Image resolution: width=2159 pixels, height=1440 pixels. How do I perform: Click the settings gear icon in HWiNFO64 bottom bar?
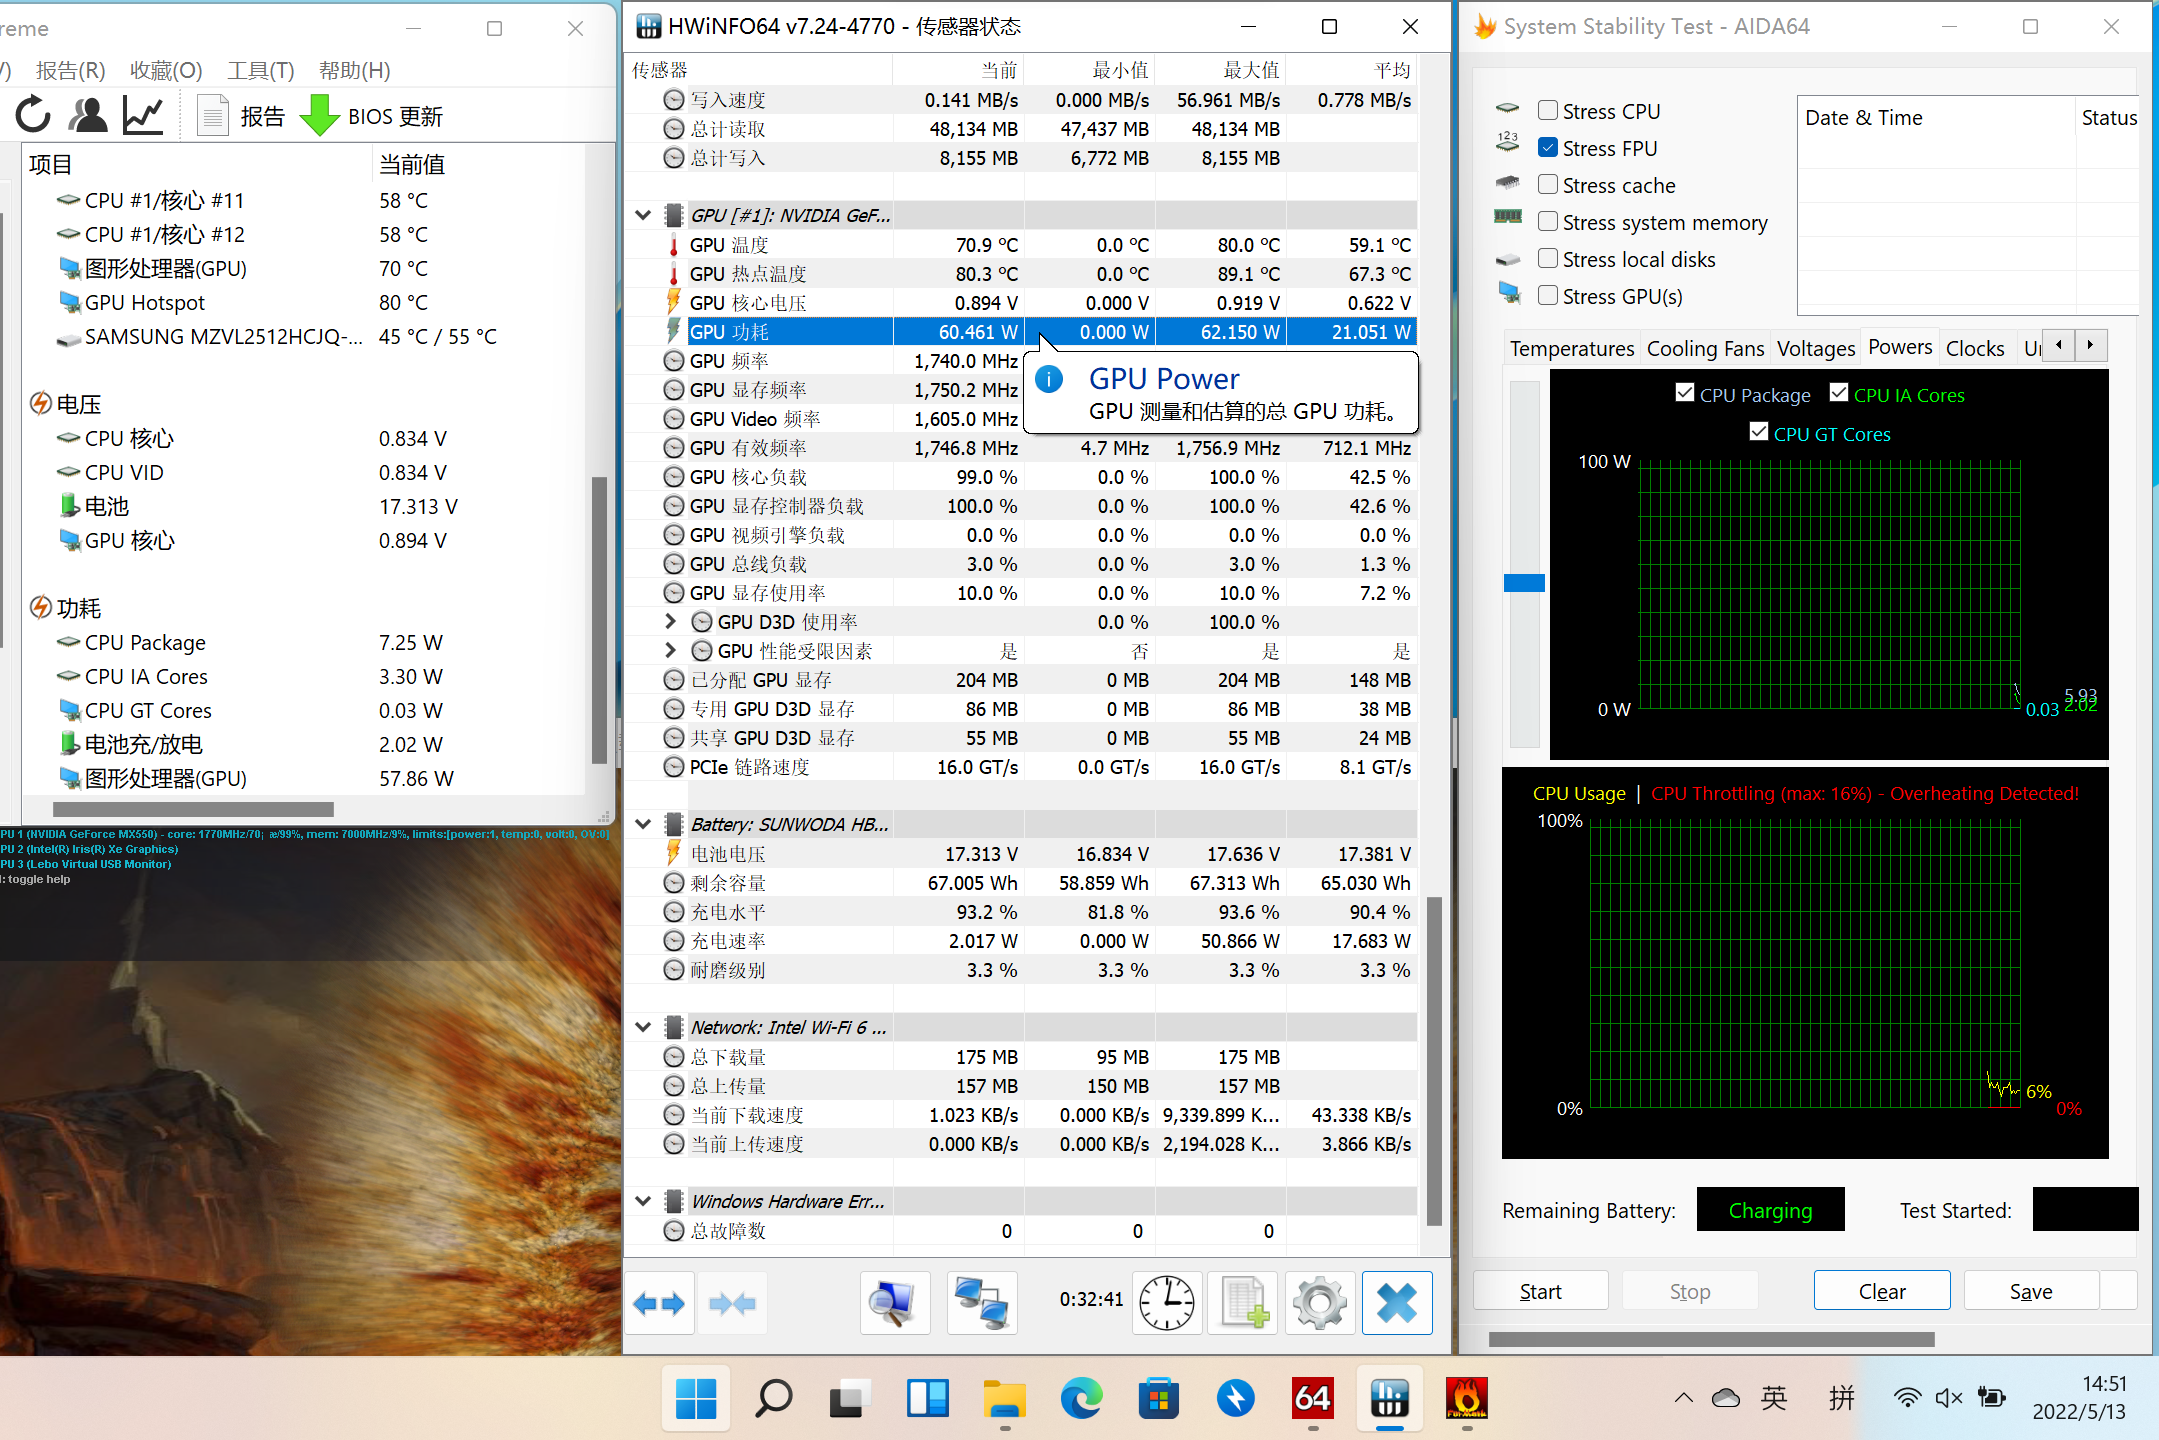pyautogui.click(x=1319, y=1305)
